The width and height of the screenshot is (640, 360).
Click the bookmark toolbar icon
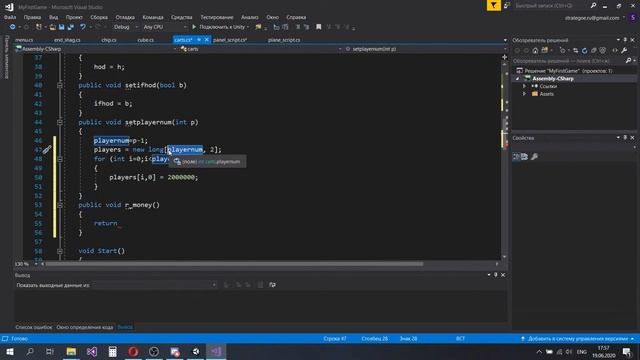click(x=319, y=27)
